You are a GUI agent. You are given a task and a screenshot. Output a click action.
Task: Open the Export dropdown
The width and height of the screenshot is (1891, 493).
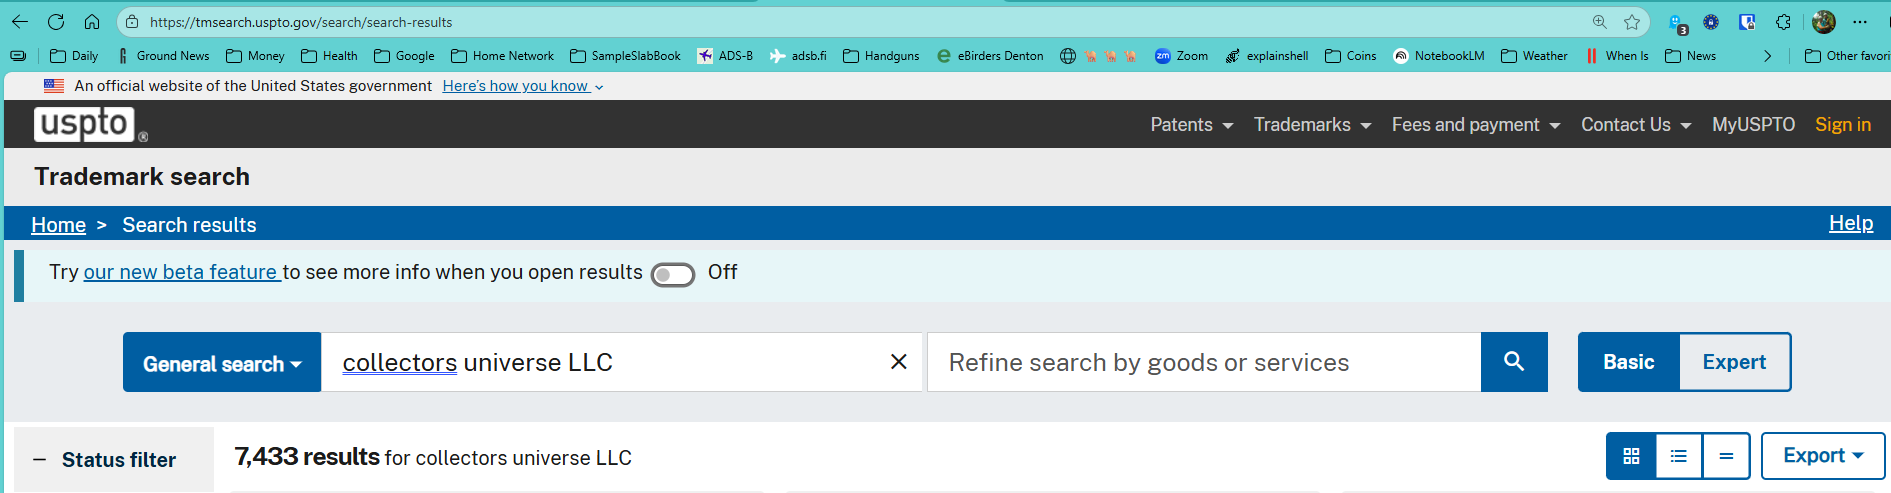click(1823, 456)
